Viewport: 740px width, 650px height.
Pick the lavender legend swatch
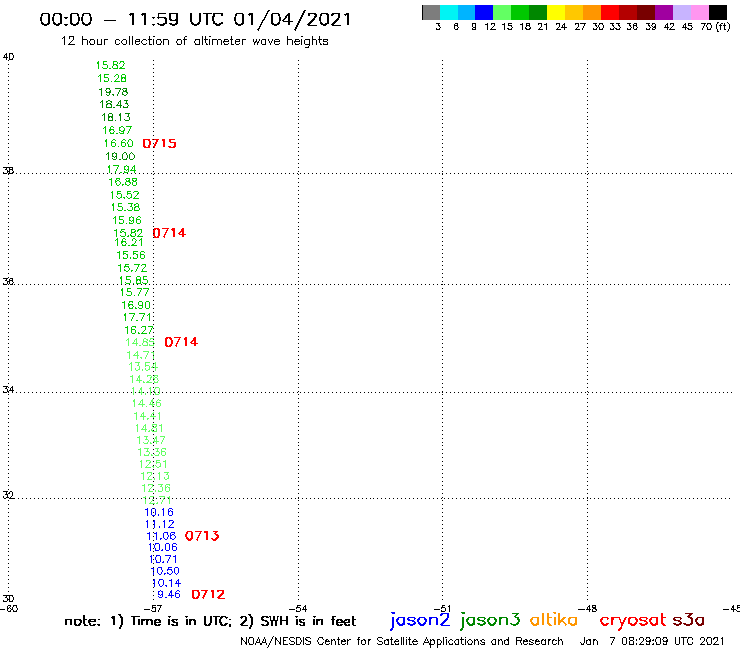pos(682,12)
